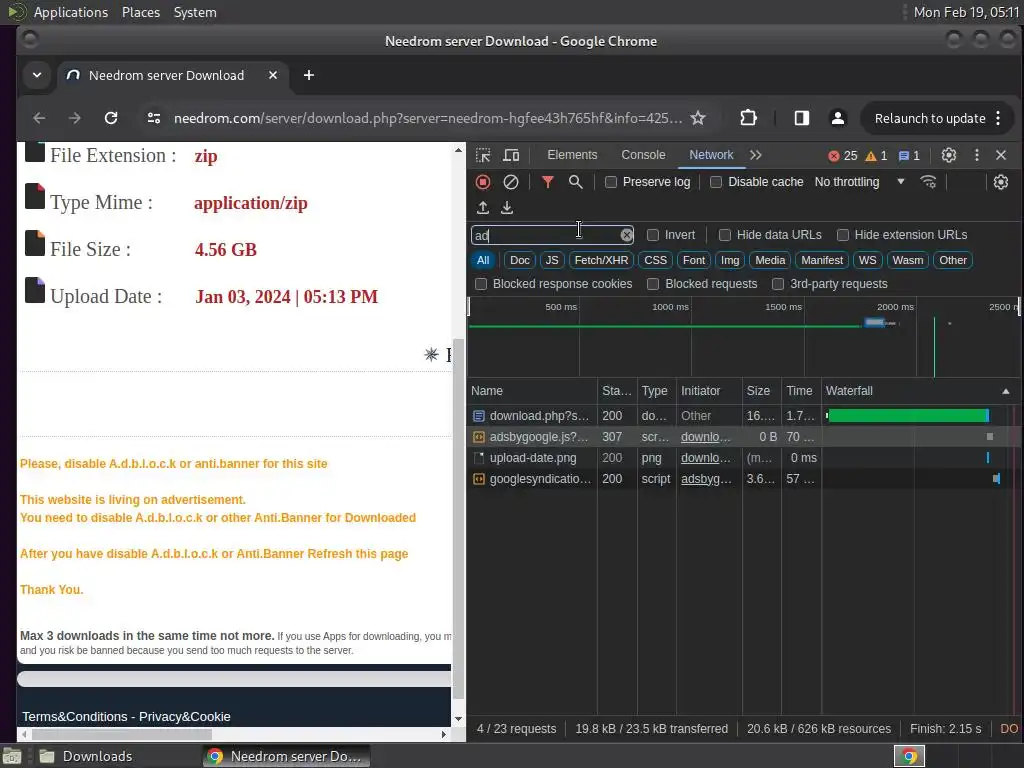Reload the page
This screenshot has height=768, width=1024.
click(111, 118)
